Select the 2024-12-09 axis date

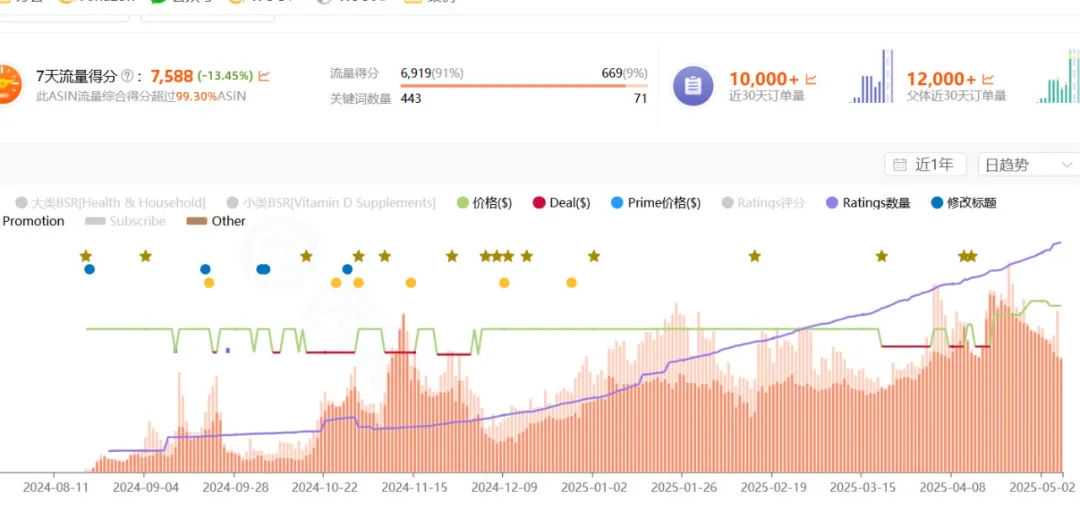(x=504, y=487)
